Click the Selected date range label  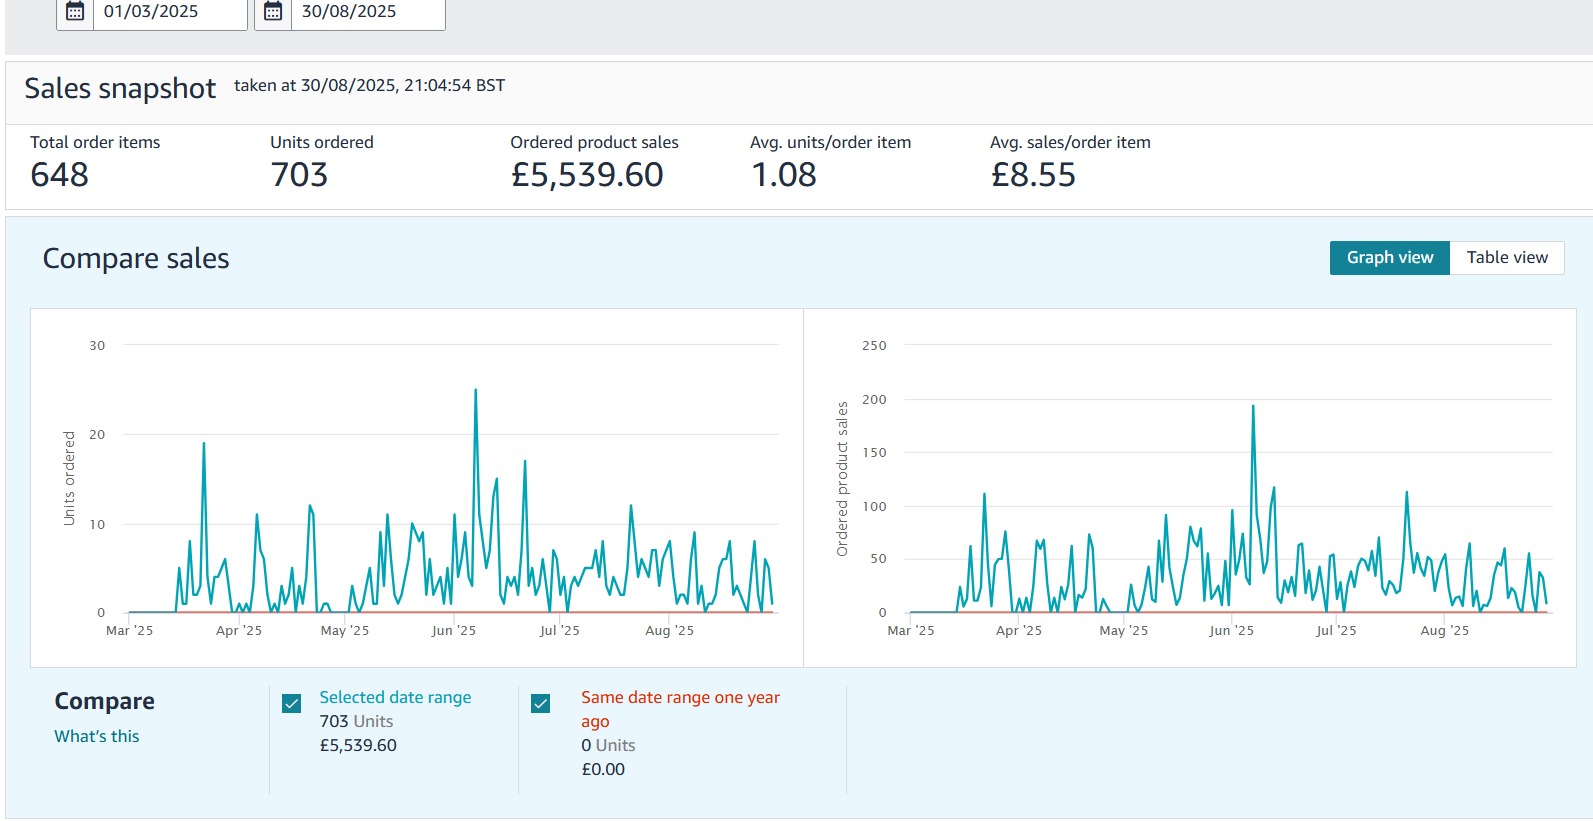[395, 698]
